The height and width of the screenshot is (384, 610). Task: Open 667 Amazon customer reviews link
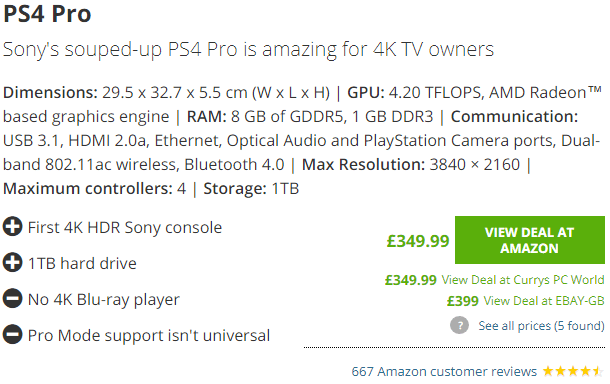click(x=444, y=371)
